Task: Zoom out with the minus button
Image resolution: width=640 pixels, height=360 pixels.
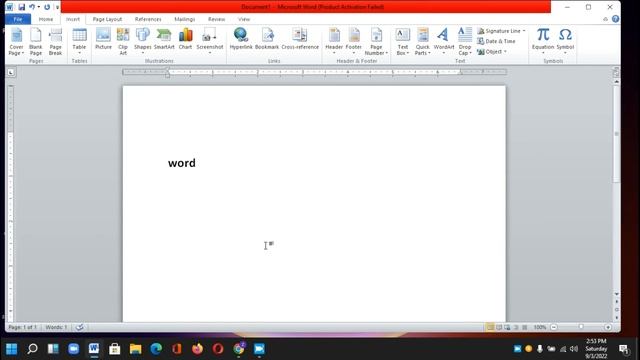Action: (554, 327)
